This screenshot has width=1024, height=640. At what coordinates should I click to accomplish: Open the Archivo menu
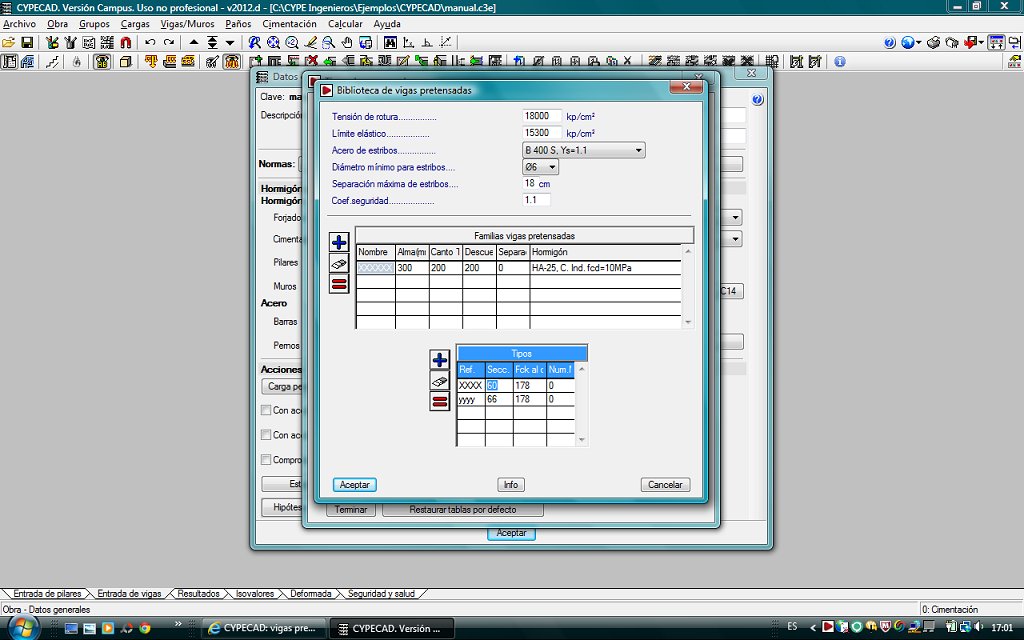pos(20,24)
